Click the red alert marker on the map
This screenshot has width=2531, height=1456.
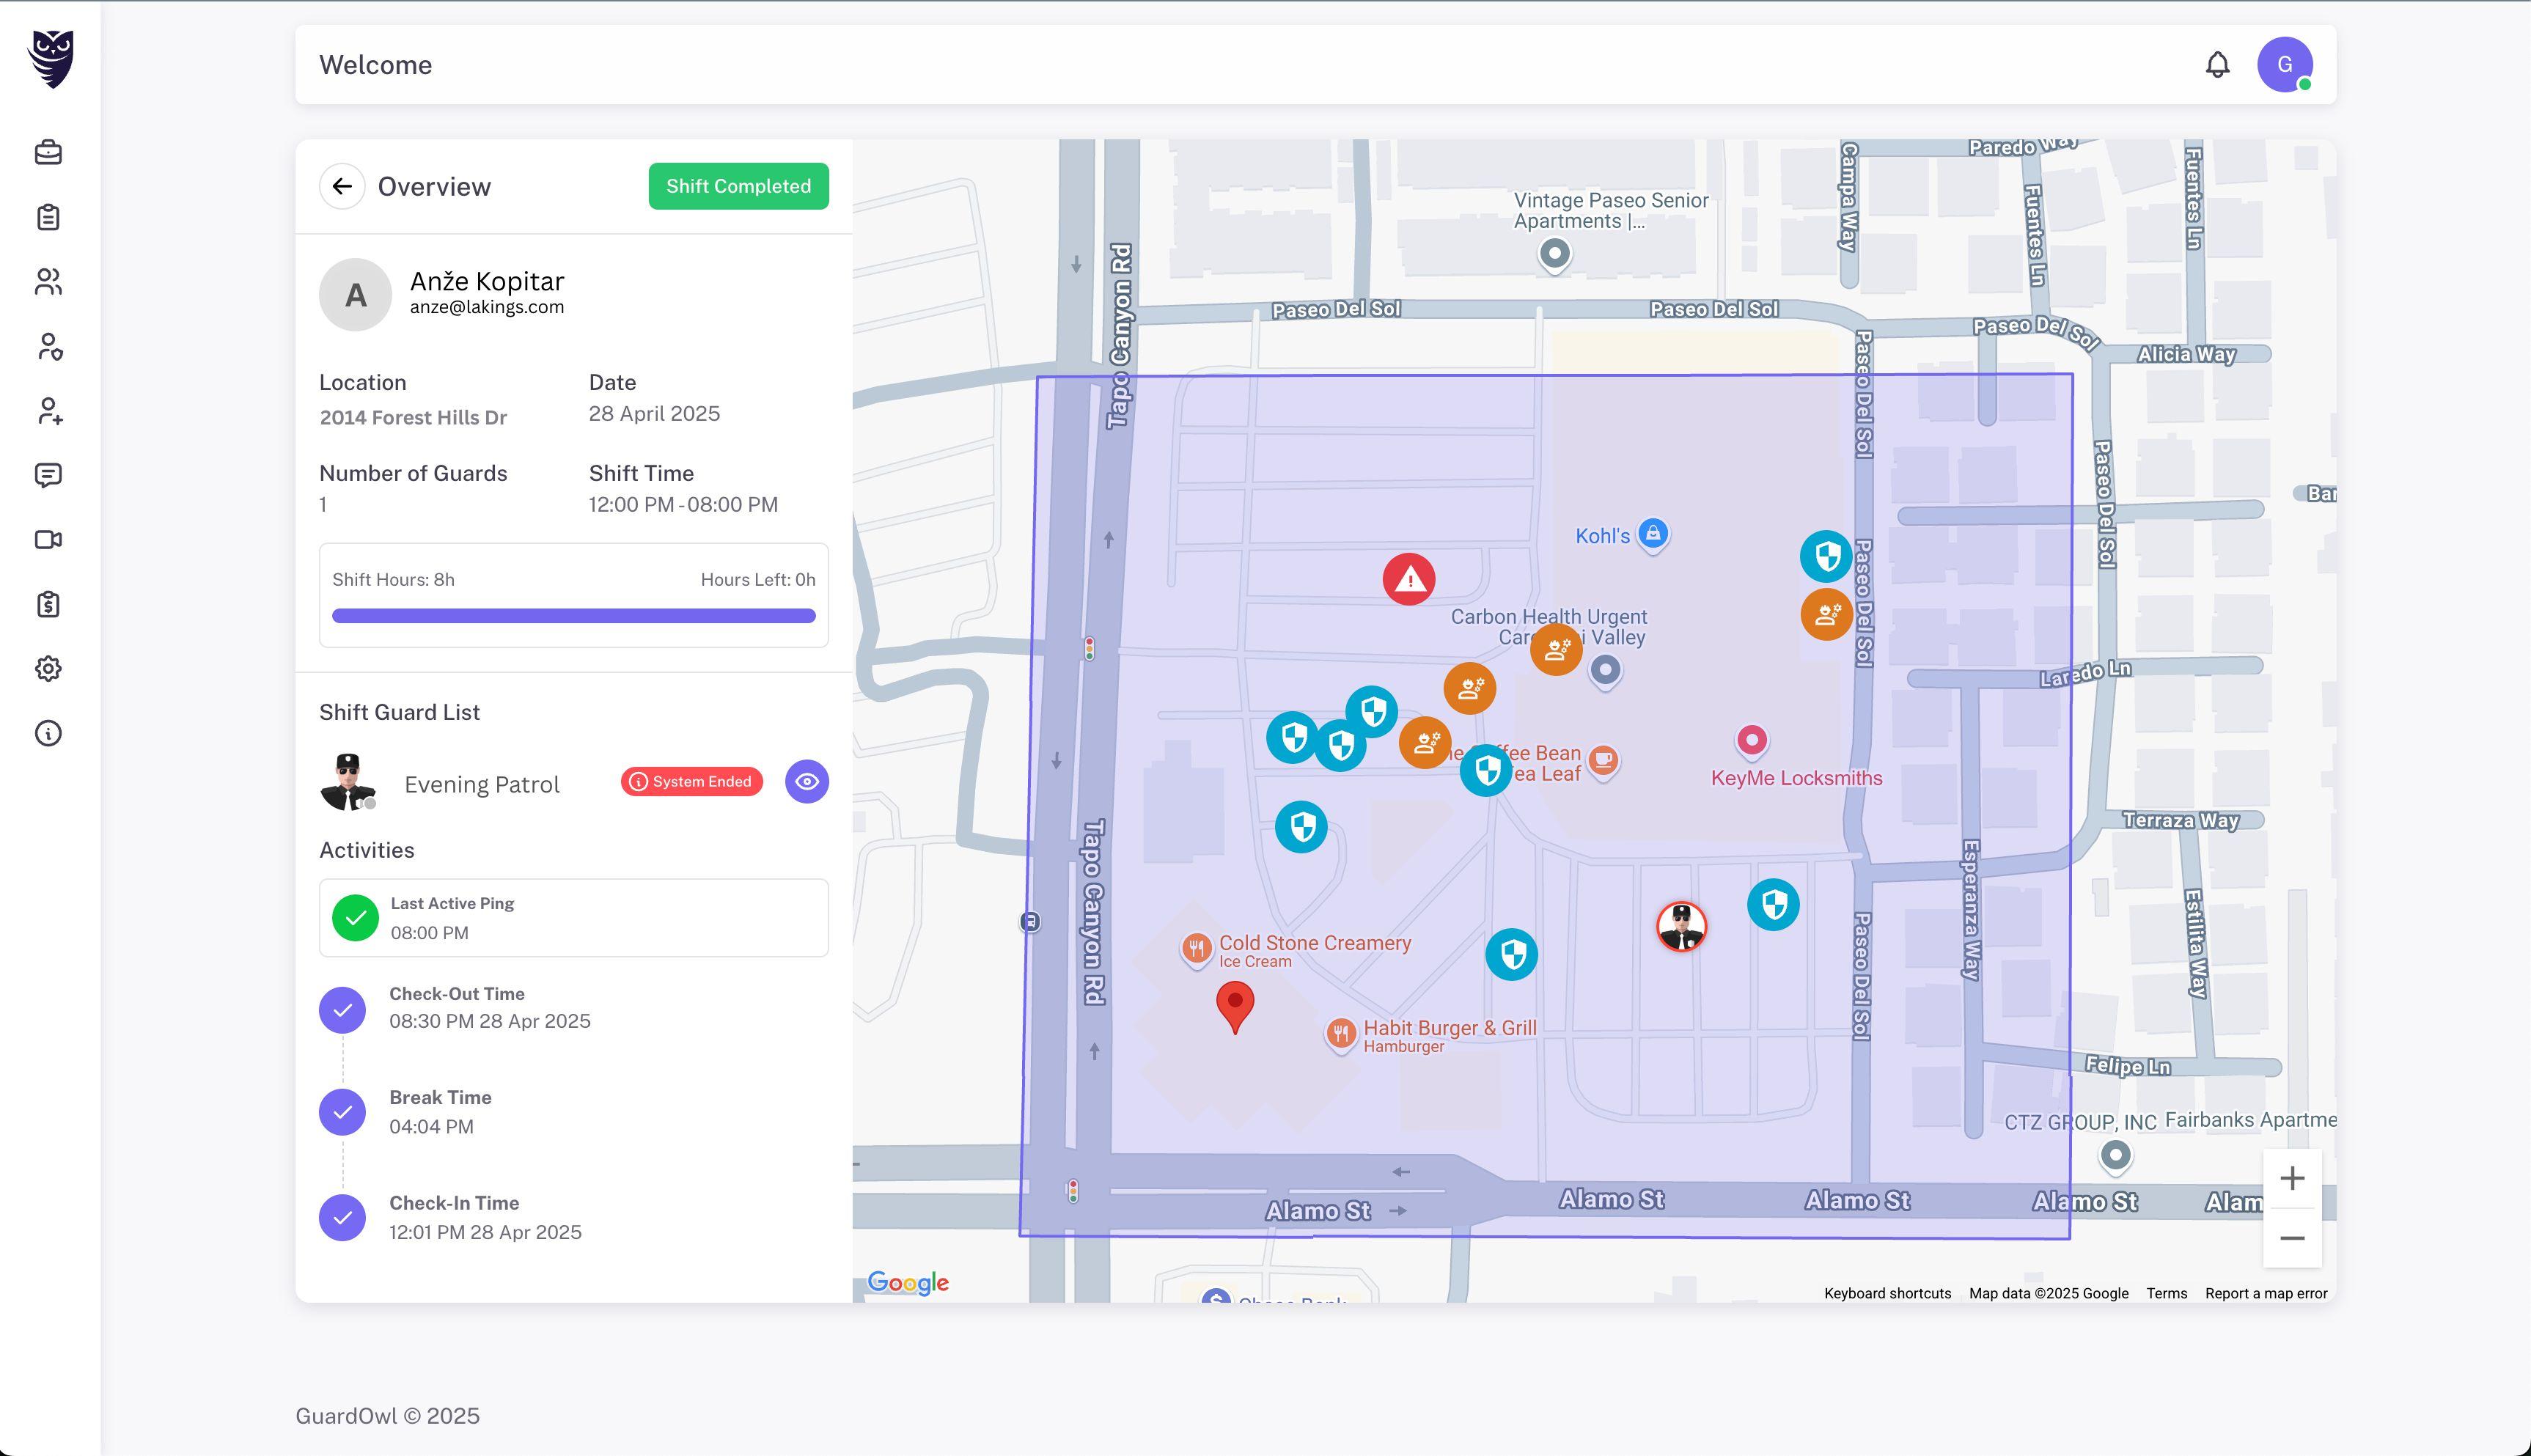pos(1409,578)
